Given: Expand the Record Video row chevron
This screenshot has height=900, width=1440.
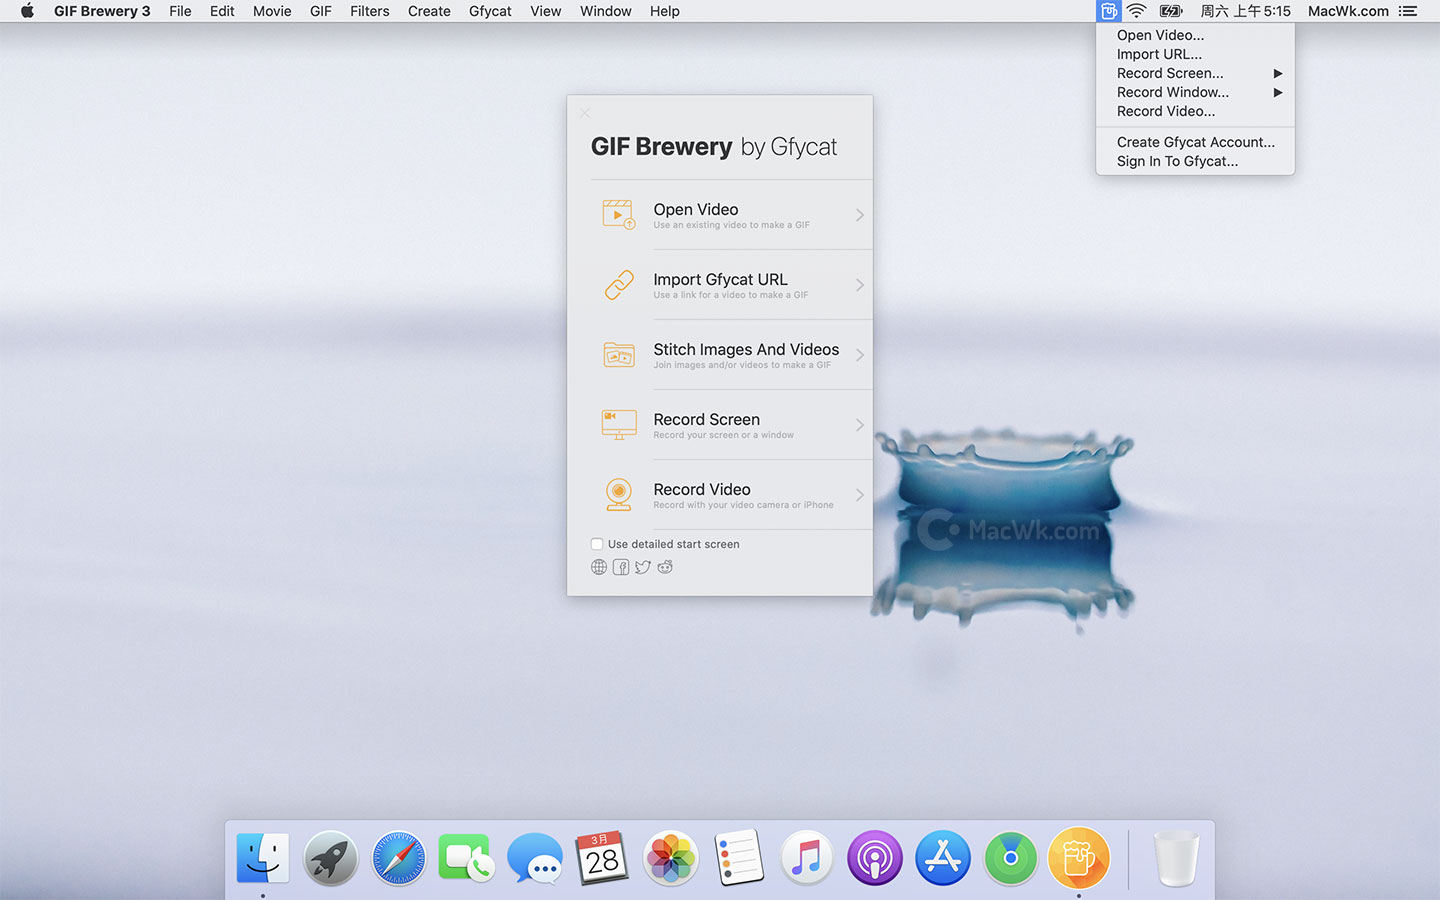Looking at the screenshot, I should click(859, 495).
